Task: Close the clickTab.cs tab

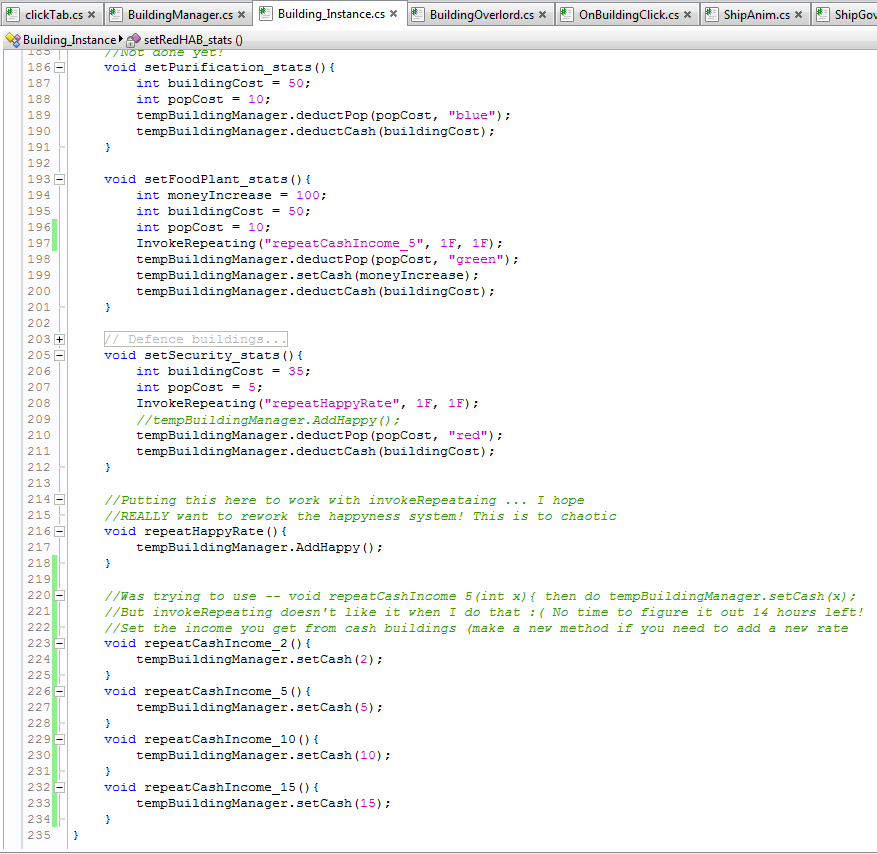Action: 91,15
